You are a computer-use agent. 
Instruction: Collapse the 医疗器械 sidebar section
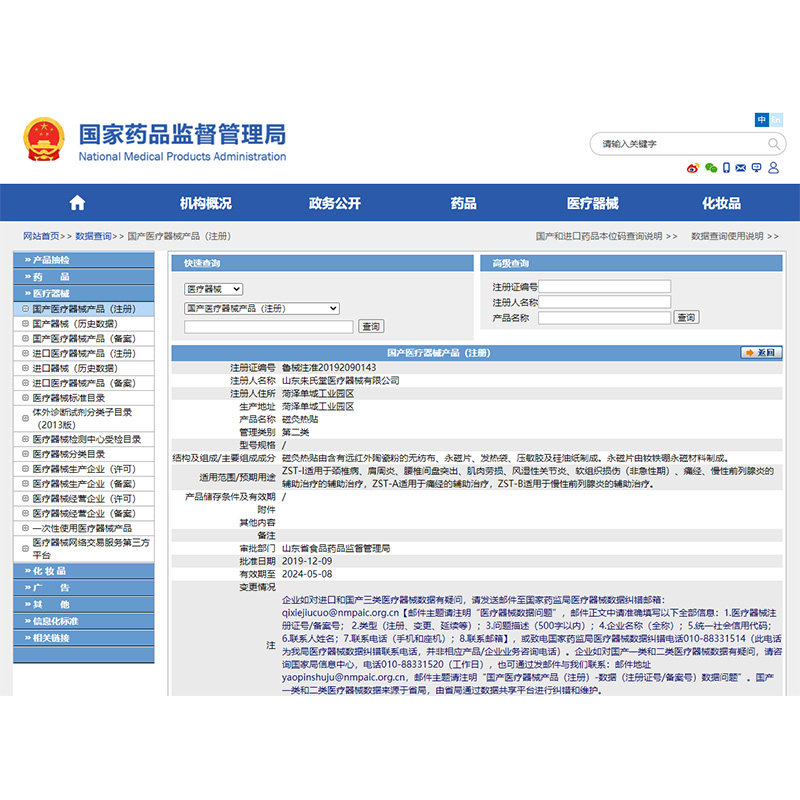pyautogui.click(x=84, y=294)
